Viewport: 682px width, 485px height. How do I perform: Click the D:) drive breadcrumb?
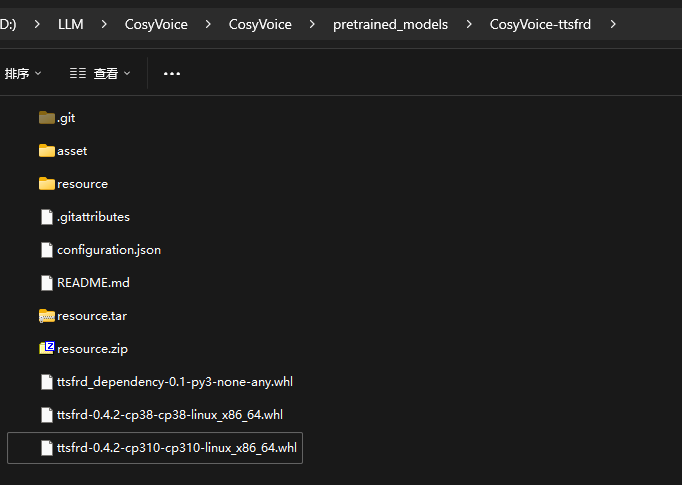coord(8,24)
